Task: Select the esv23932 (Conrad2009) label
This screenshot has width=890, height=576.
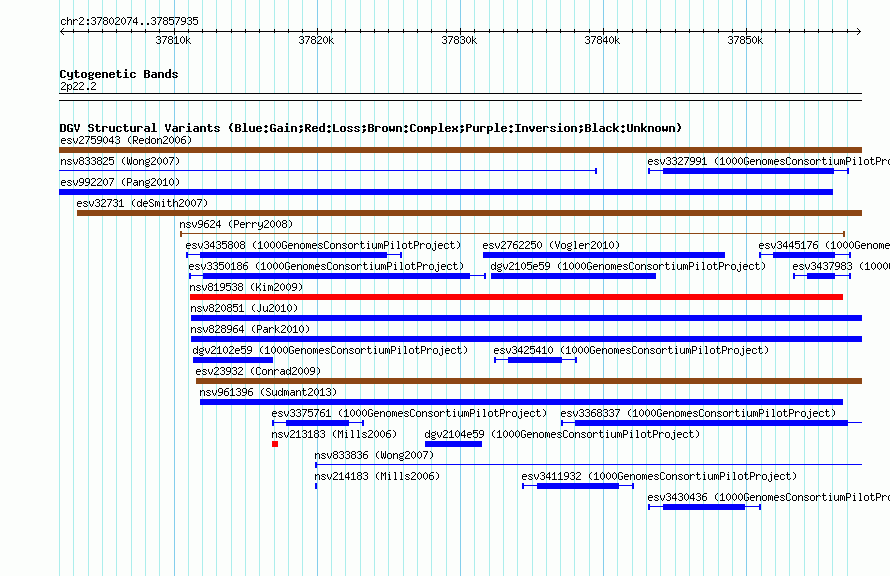Action: tap(258, 371)
